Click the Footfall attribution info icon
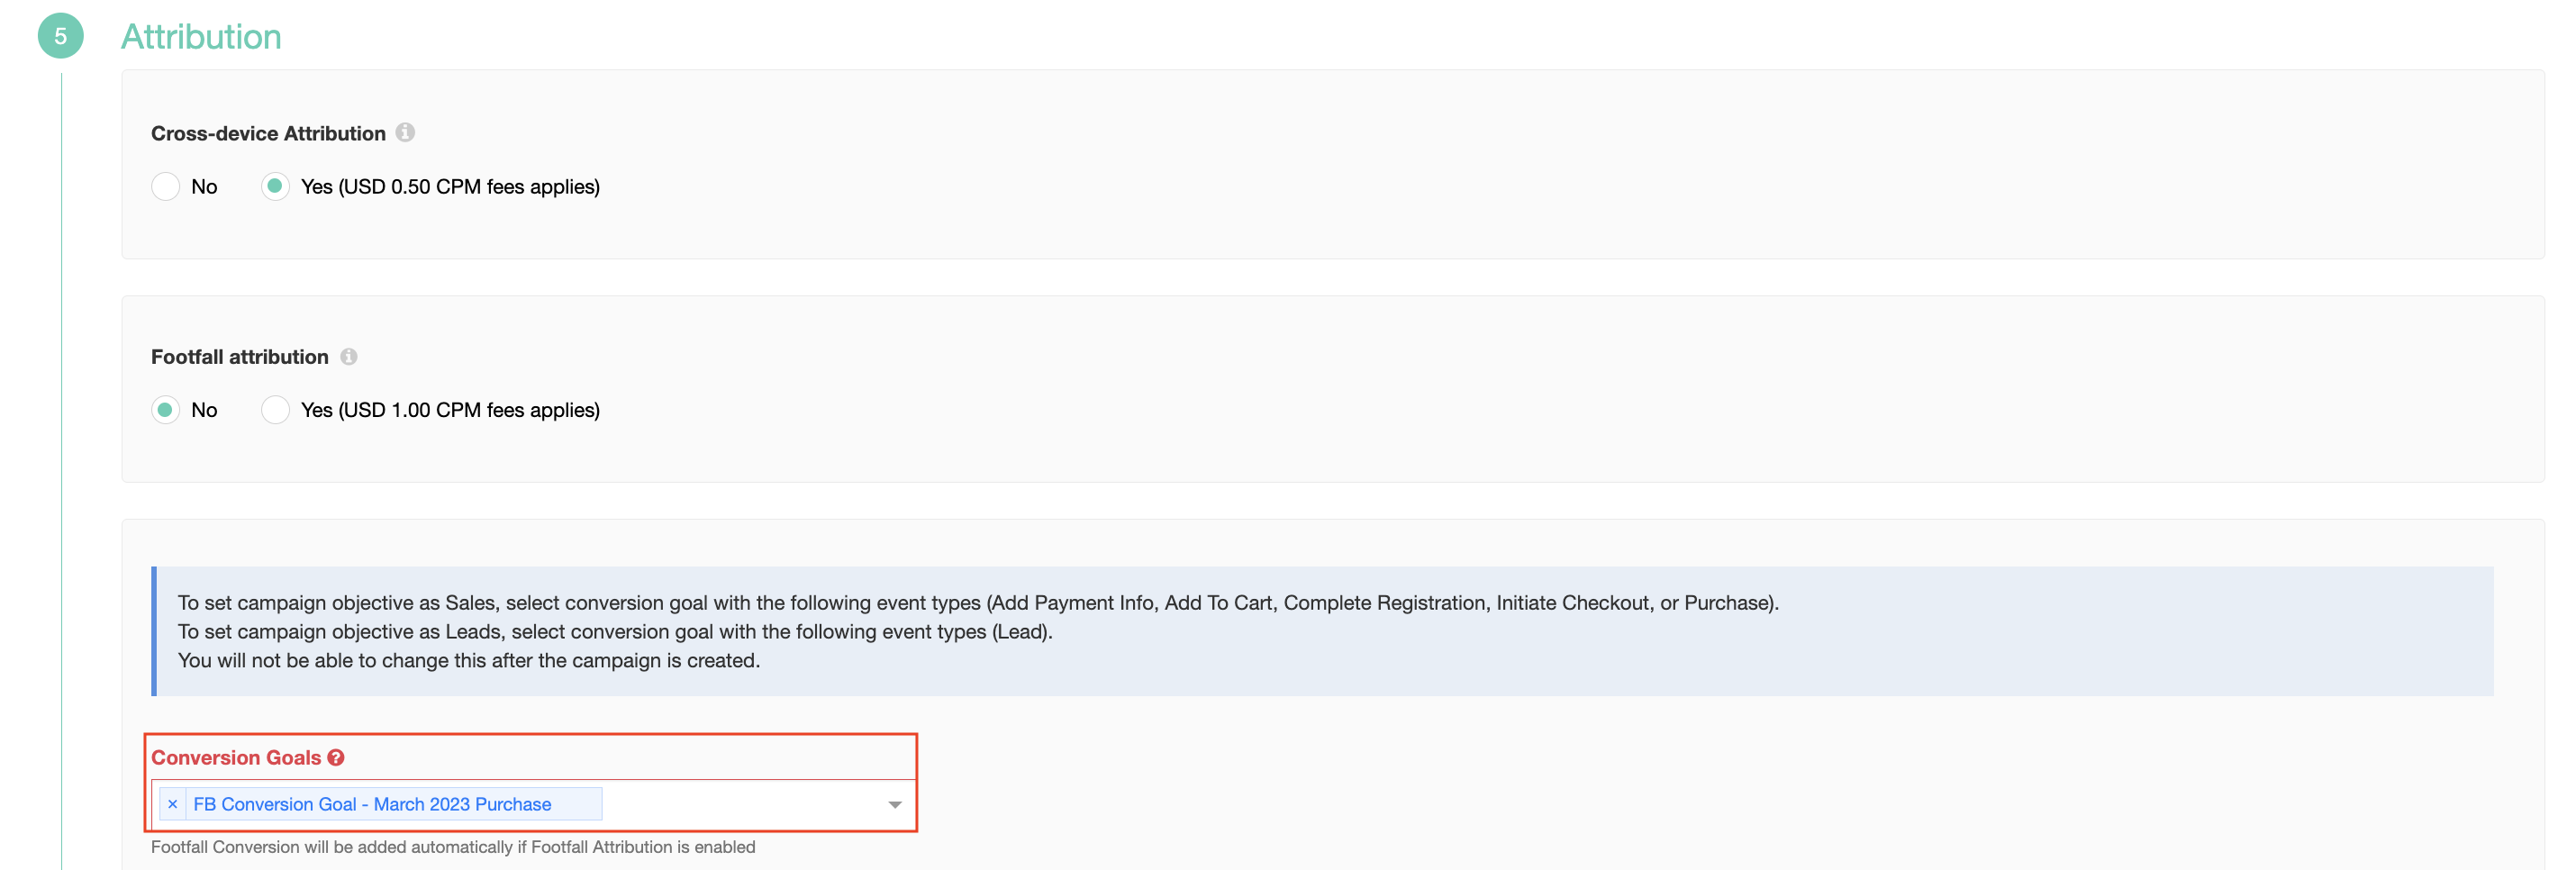This screenshot has width=2576, height=870. point(349,356)
